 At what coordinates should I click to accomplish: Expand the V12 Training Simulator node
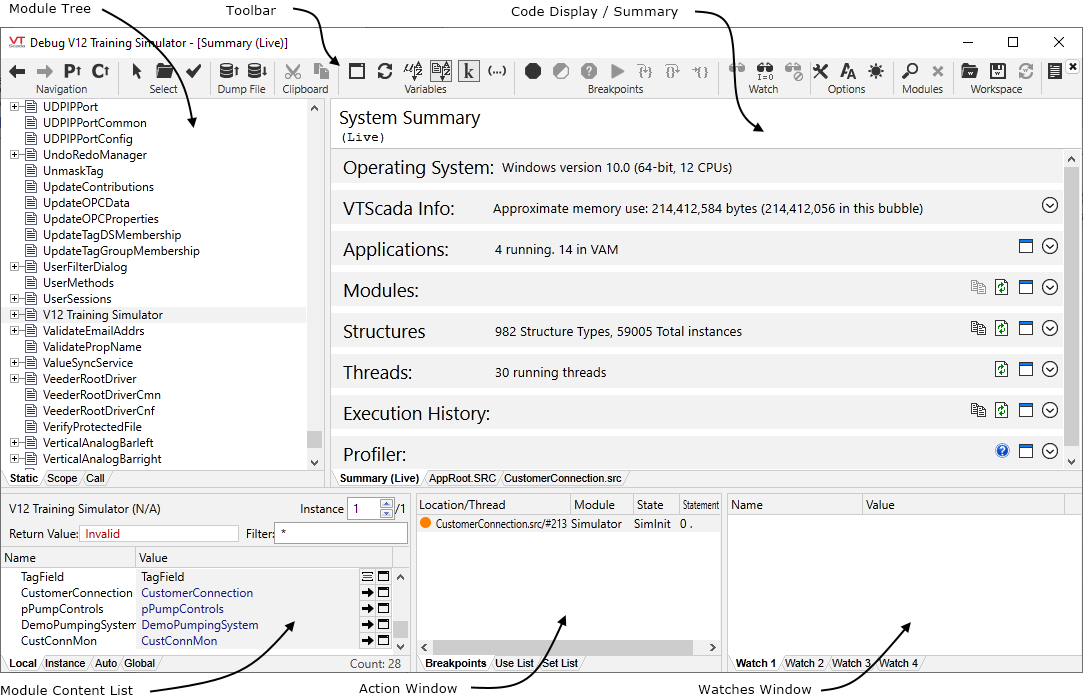15,315
